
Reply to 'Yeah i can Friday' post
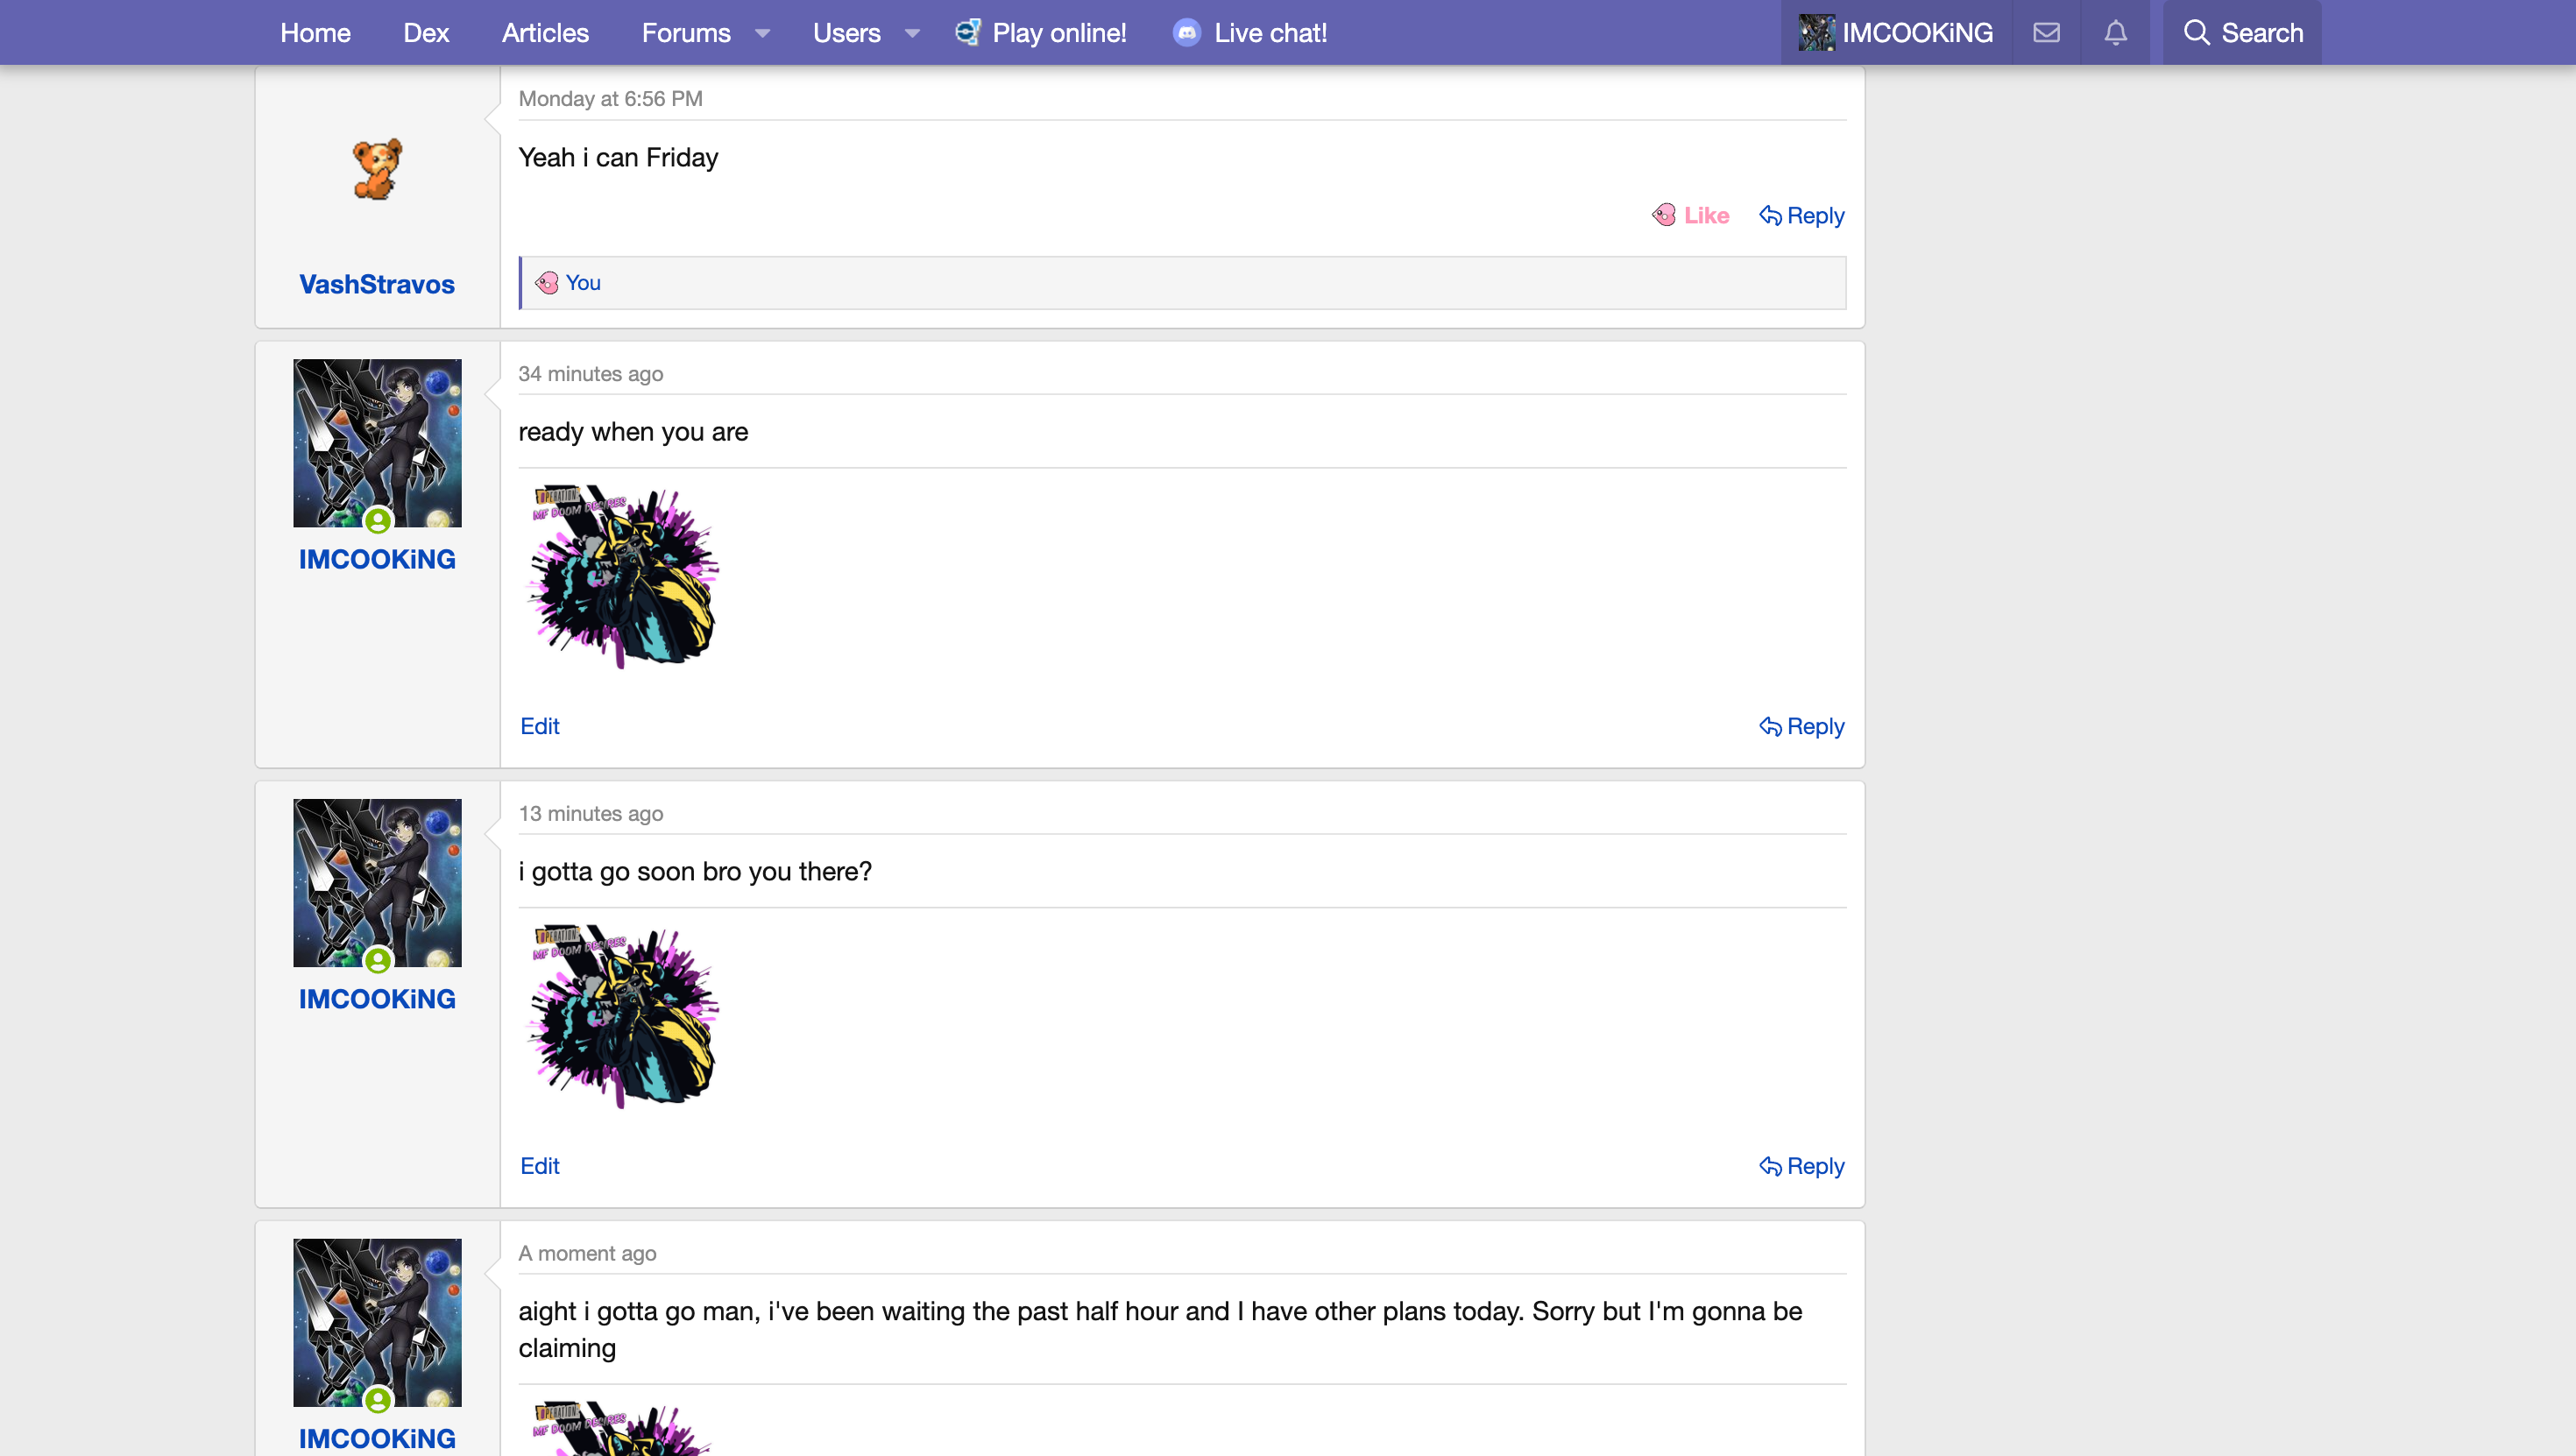1802,215
